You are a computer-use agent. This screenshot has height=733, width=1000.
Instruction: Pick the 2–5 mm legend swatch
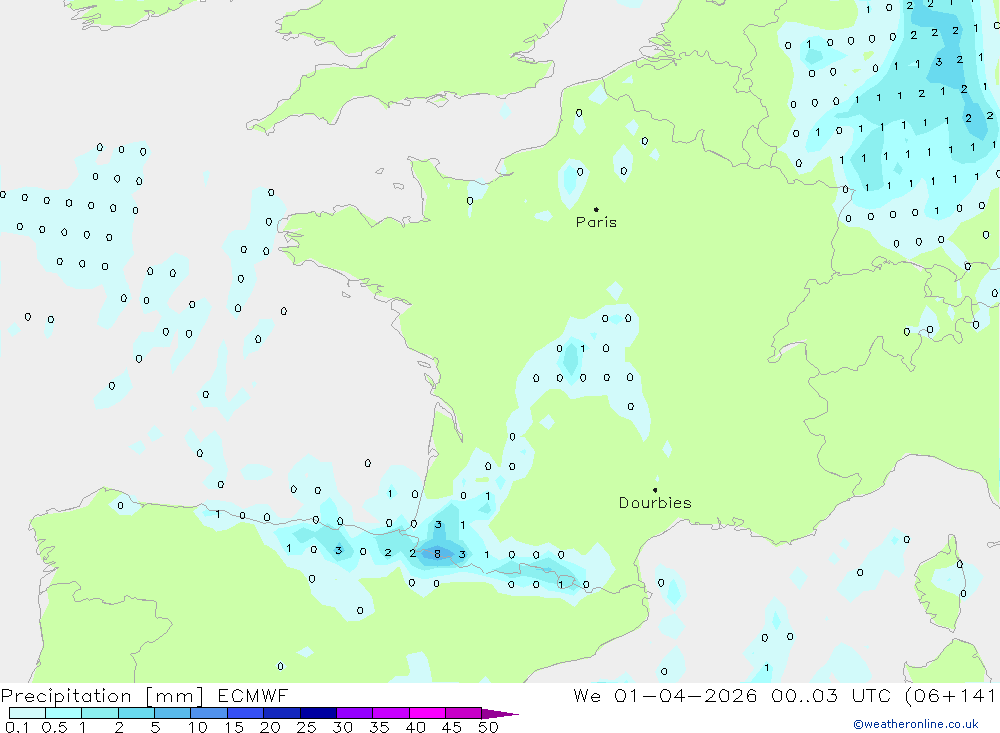(136, 713)
